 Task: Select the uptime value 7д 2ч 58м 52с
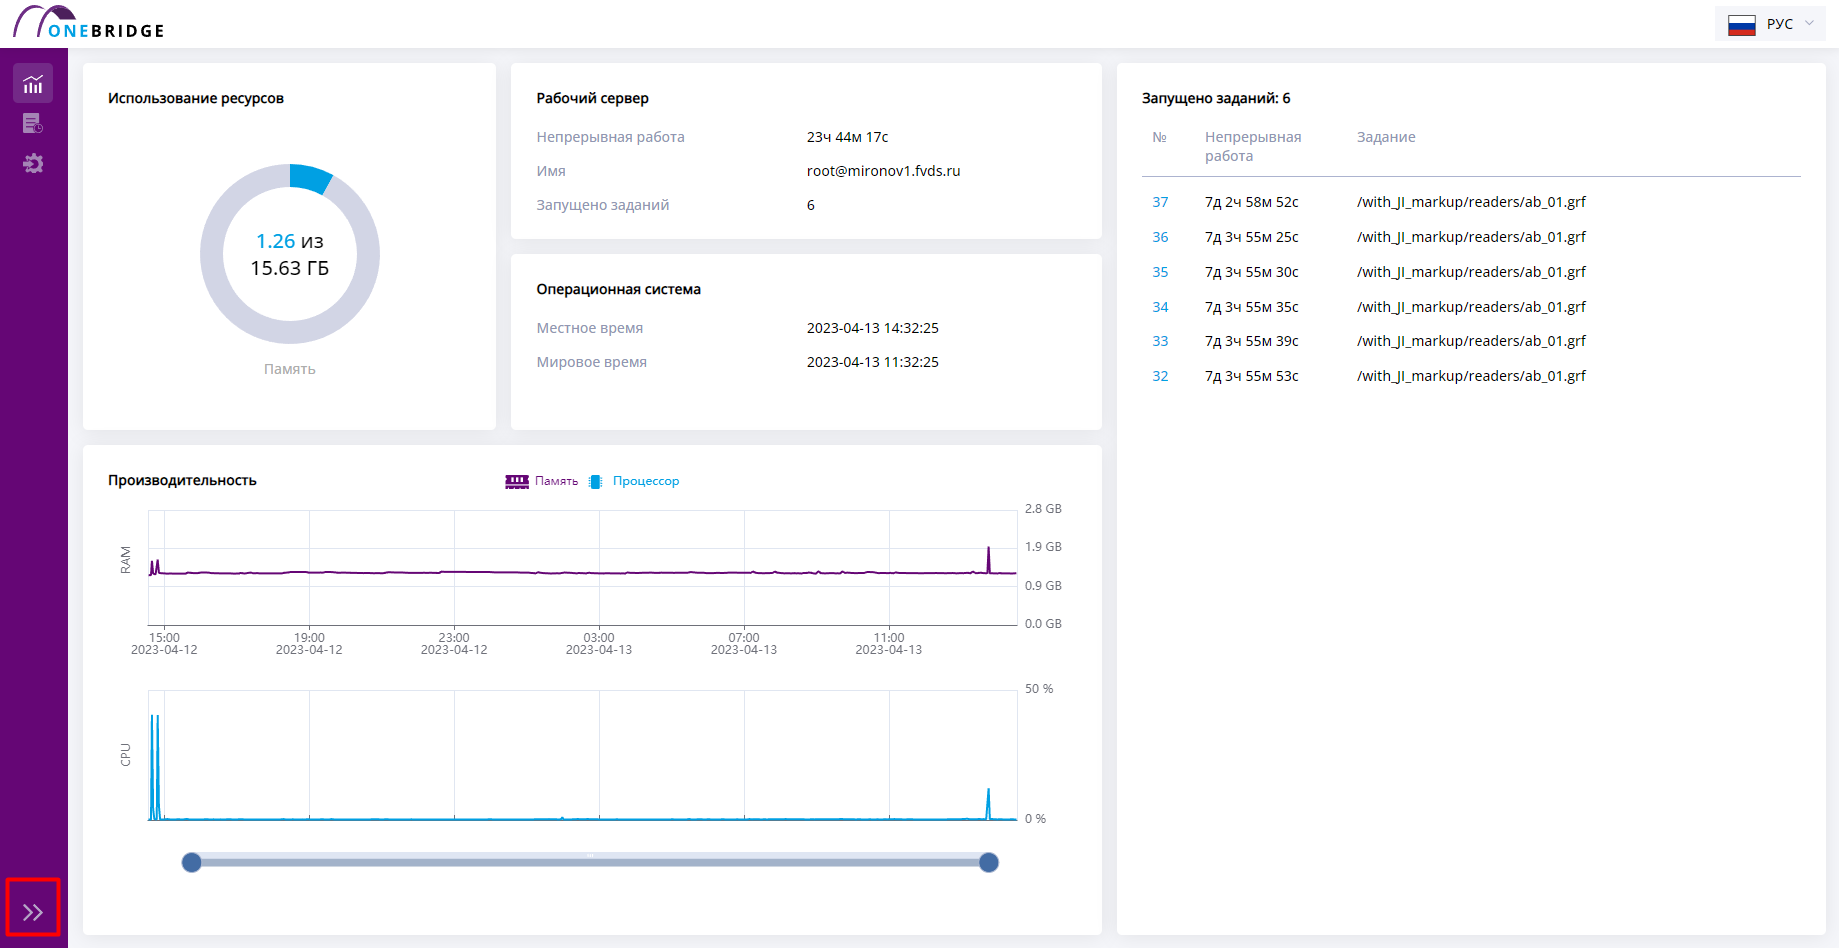point(1252,202)
